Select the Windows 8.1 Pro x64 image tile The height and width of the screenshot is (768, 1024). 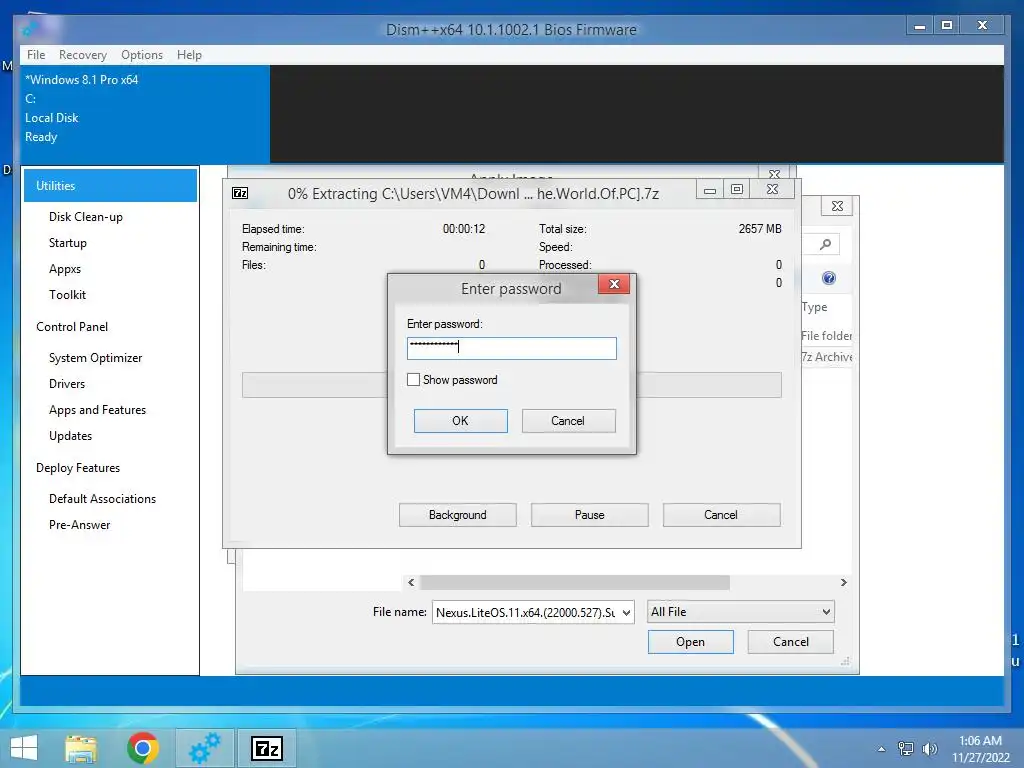145,114
